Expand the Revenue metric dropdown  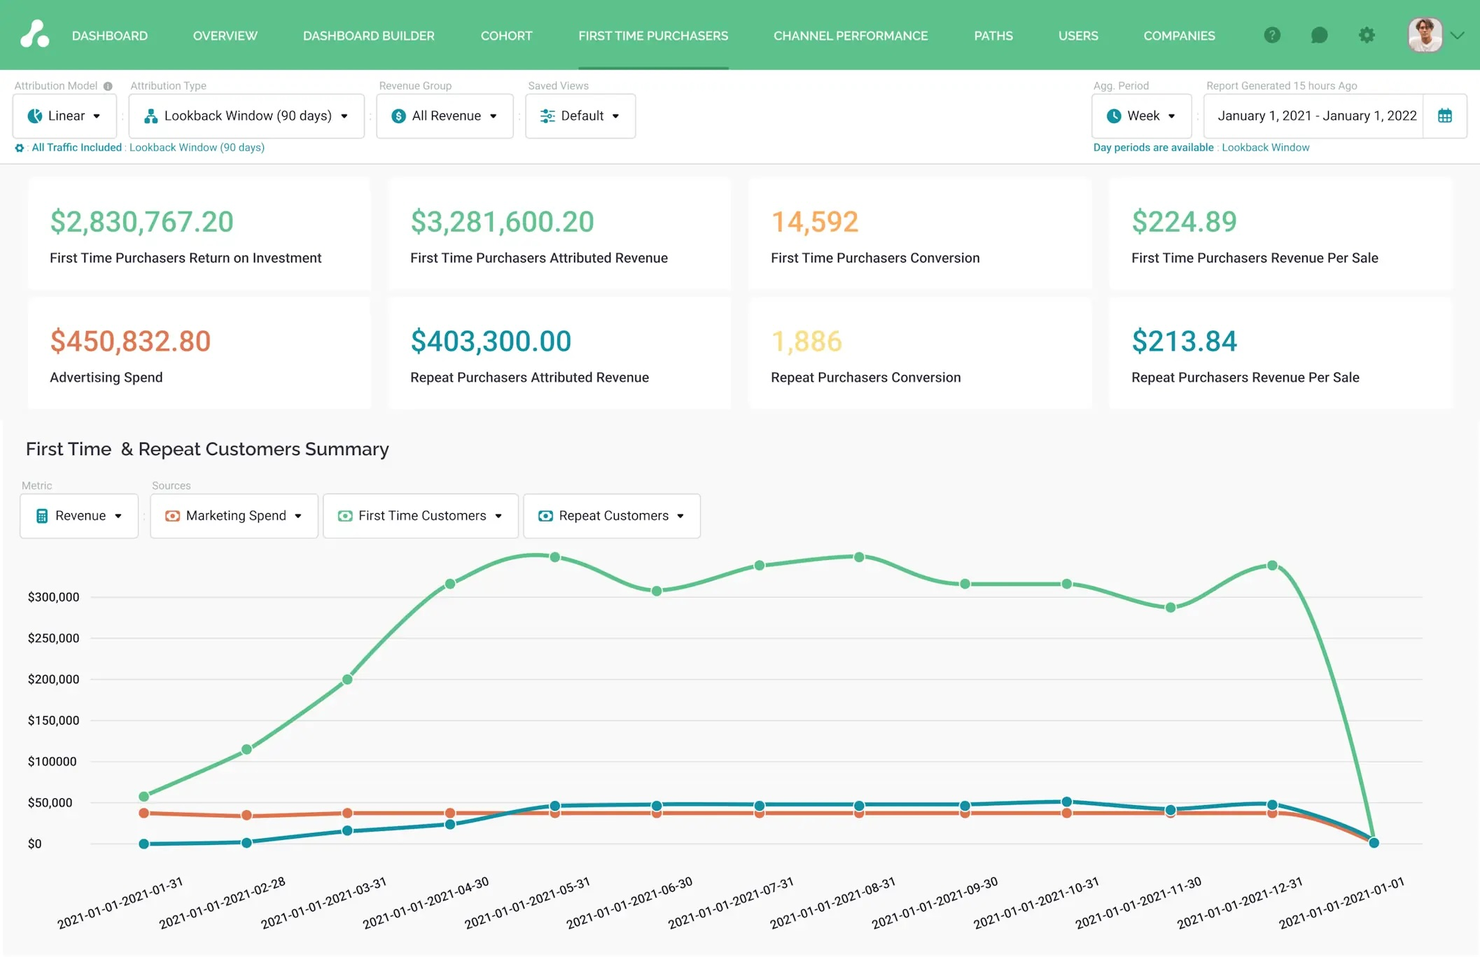coord(78,515)
